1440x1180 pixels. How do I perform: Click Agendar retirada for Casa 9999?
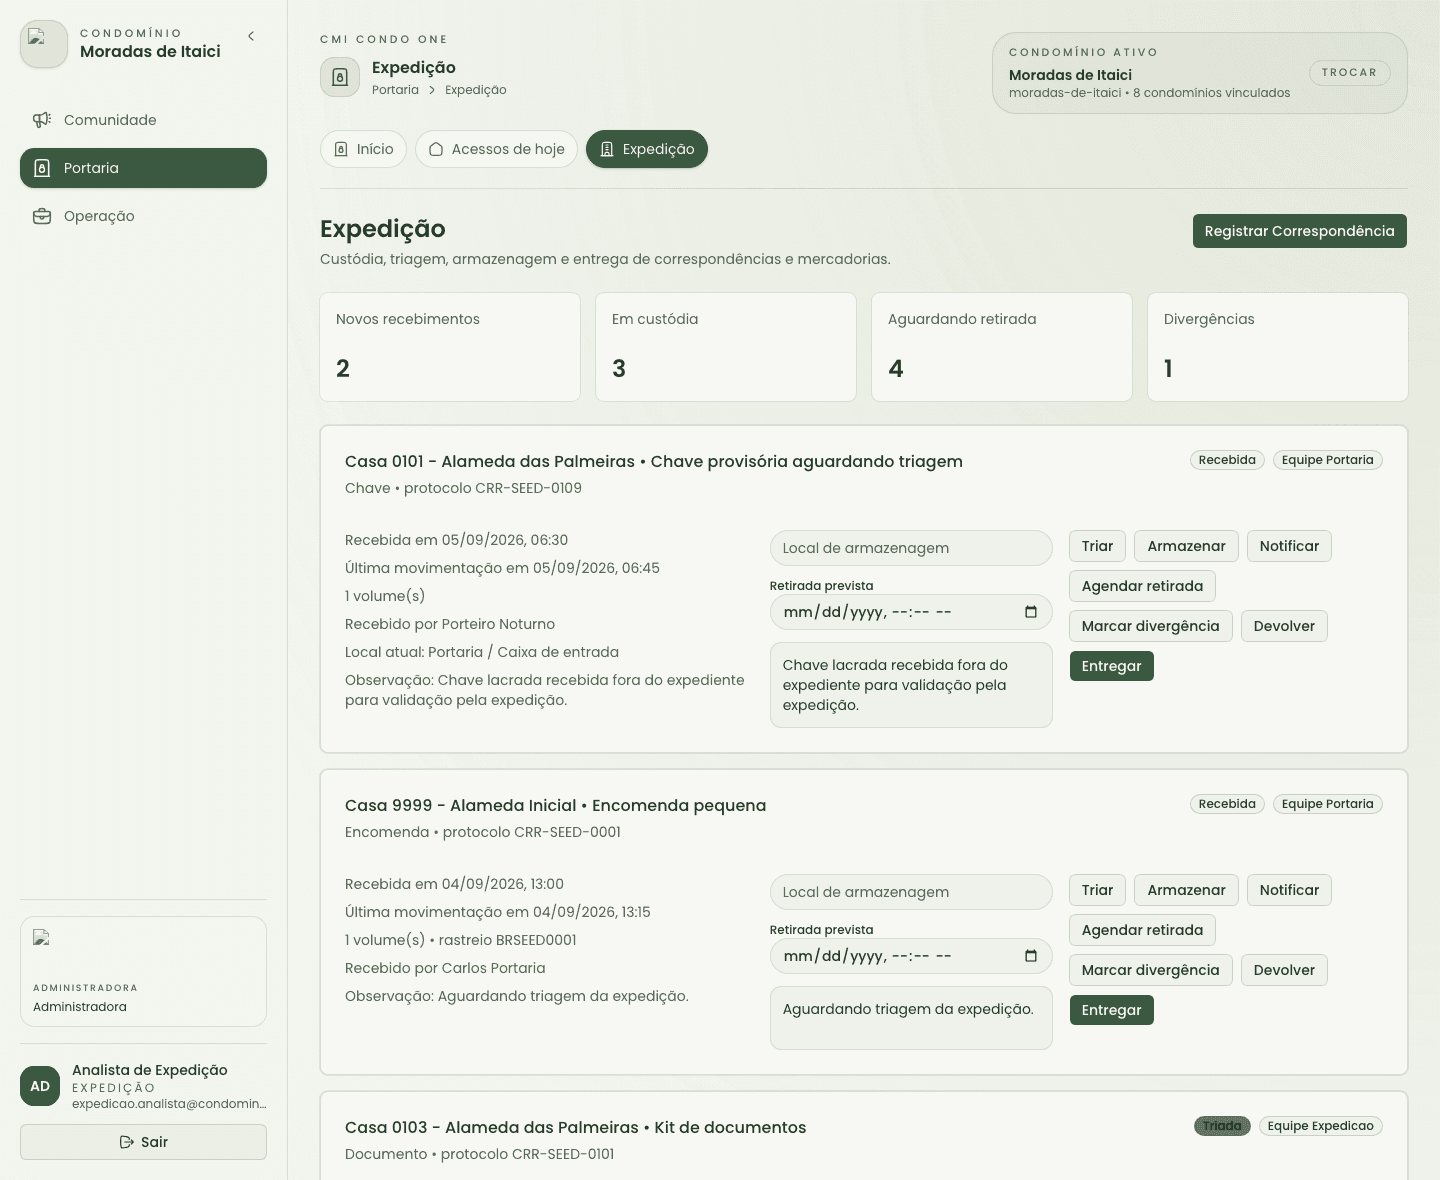click(1142, 930)
